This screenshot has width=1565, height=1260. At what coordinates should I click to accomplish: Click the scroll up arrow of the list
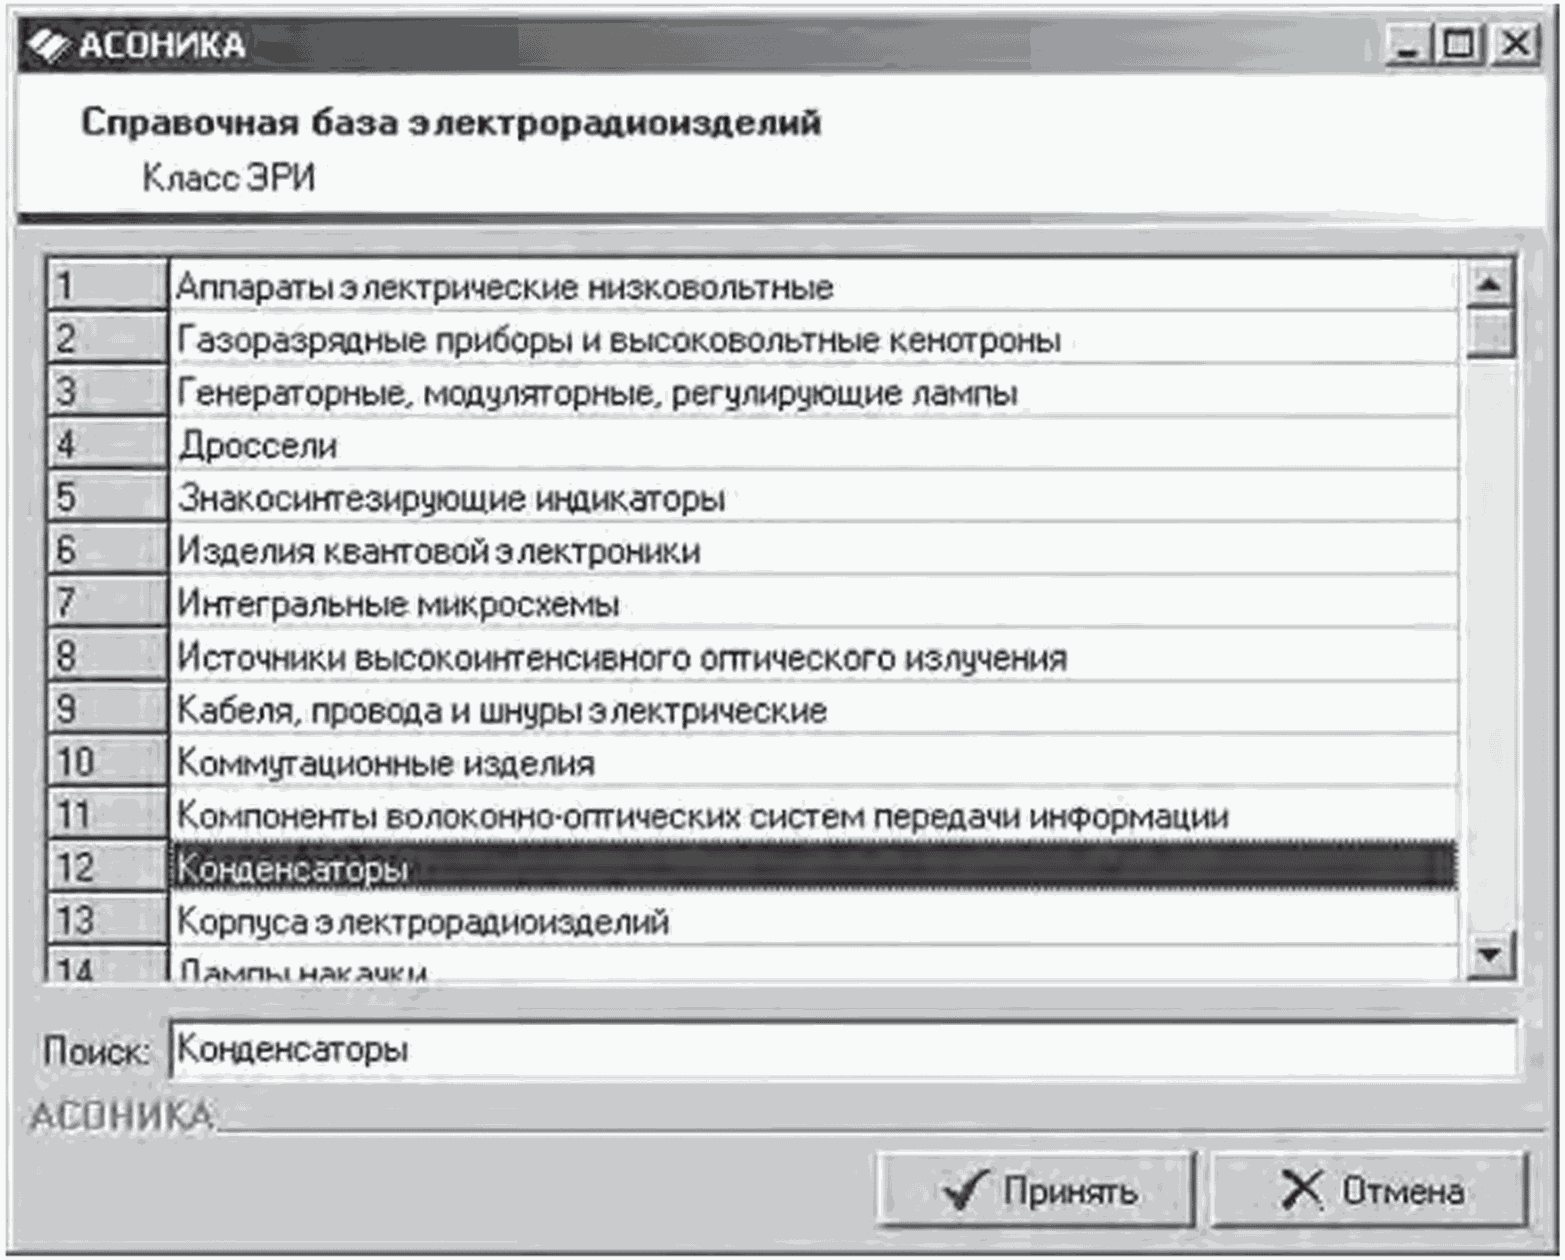pyautogui.click(x=1489, y=285)
